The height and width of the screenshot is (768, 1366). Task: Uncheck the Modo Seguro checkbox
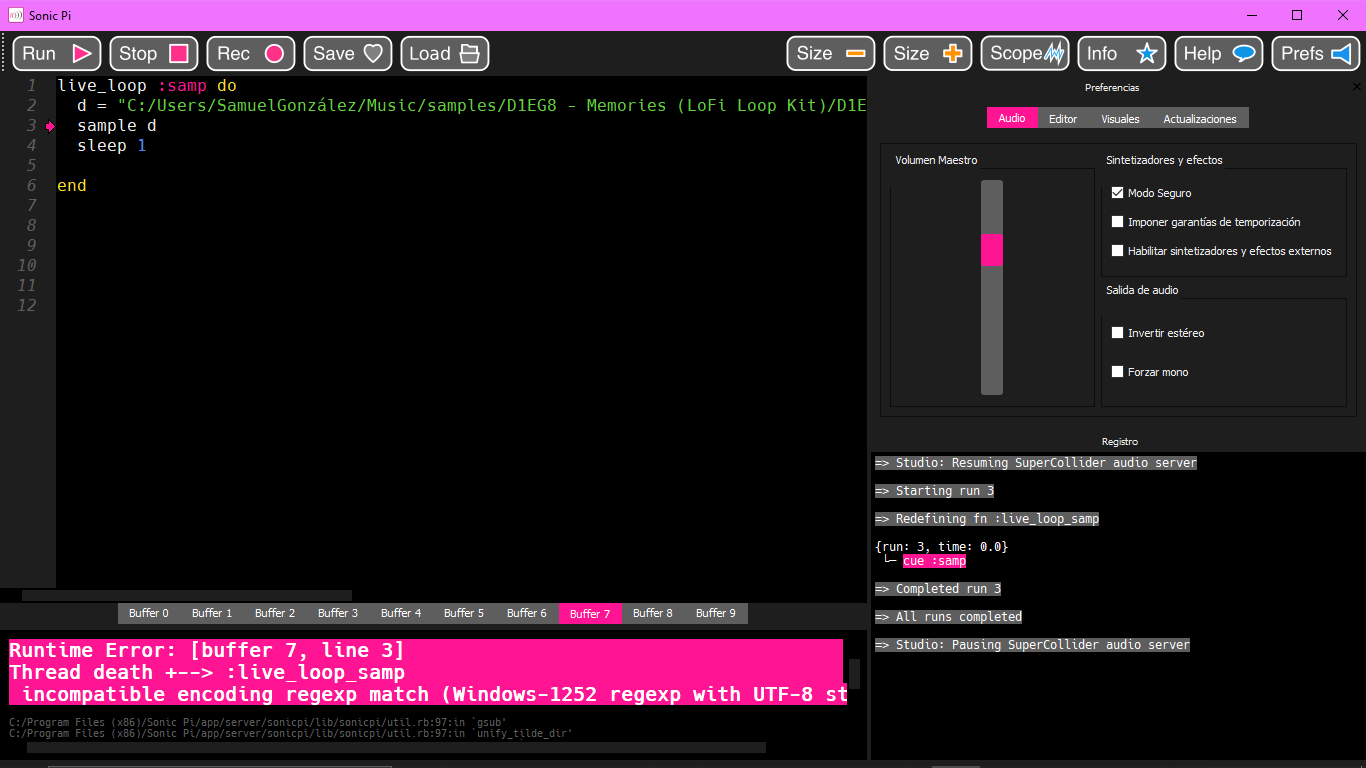click(1118, 193)
